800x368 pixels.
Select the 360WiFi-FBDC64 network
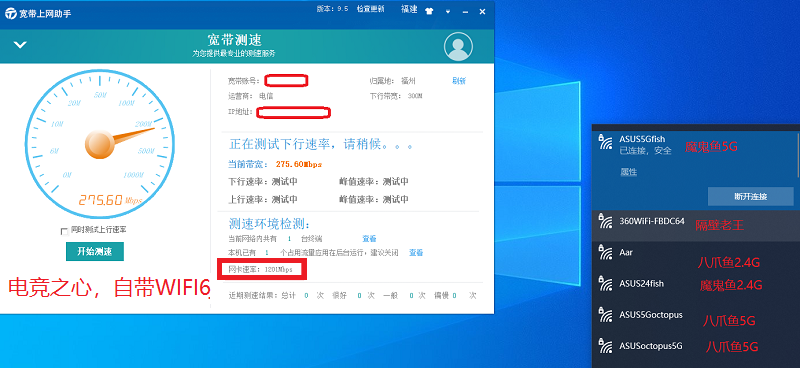tap(696, 226)
